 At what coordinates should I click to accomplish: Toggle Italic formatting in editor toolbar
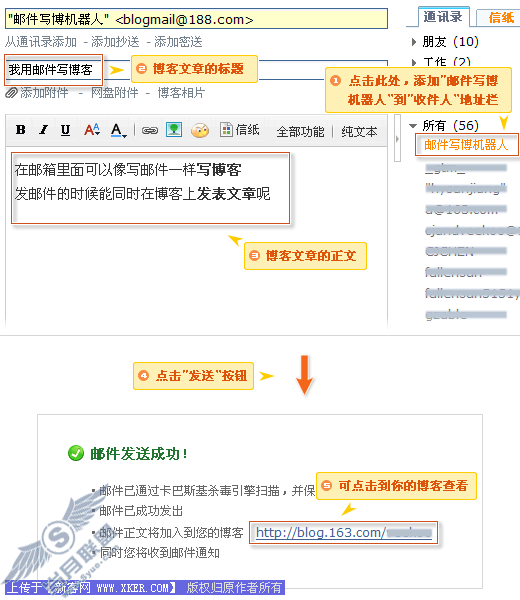[43, 130]
